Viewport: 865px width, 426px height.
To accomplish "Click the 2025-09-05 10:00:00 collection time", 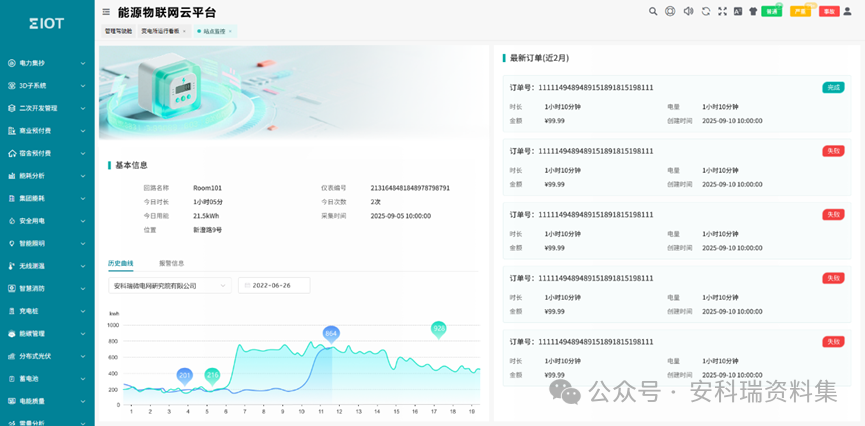I will 401,216.
